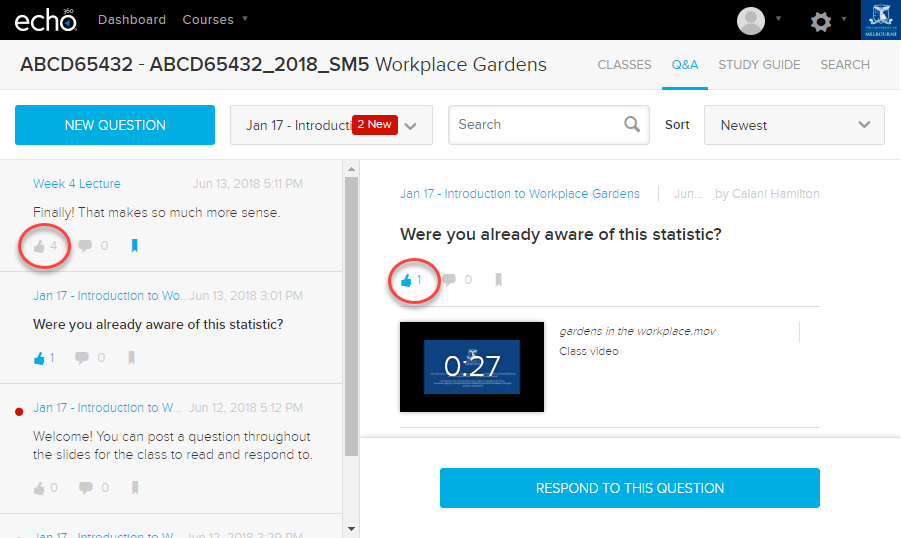Click the echo360 logo

[x=45, y=20]
